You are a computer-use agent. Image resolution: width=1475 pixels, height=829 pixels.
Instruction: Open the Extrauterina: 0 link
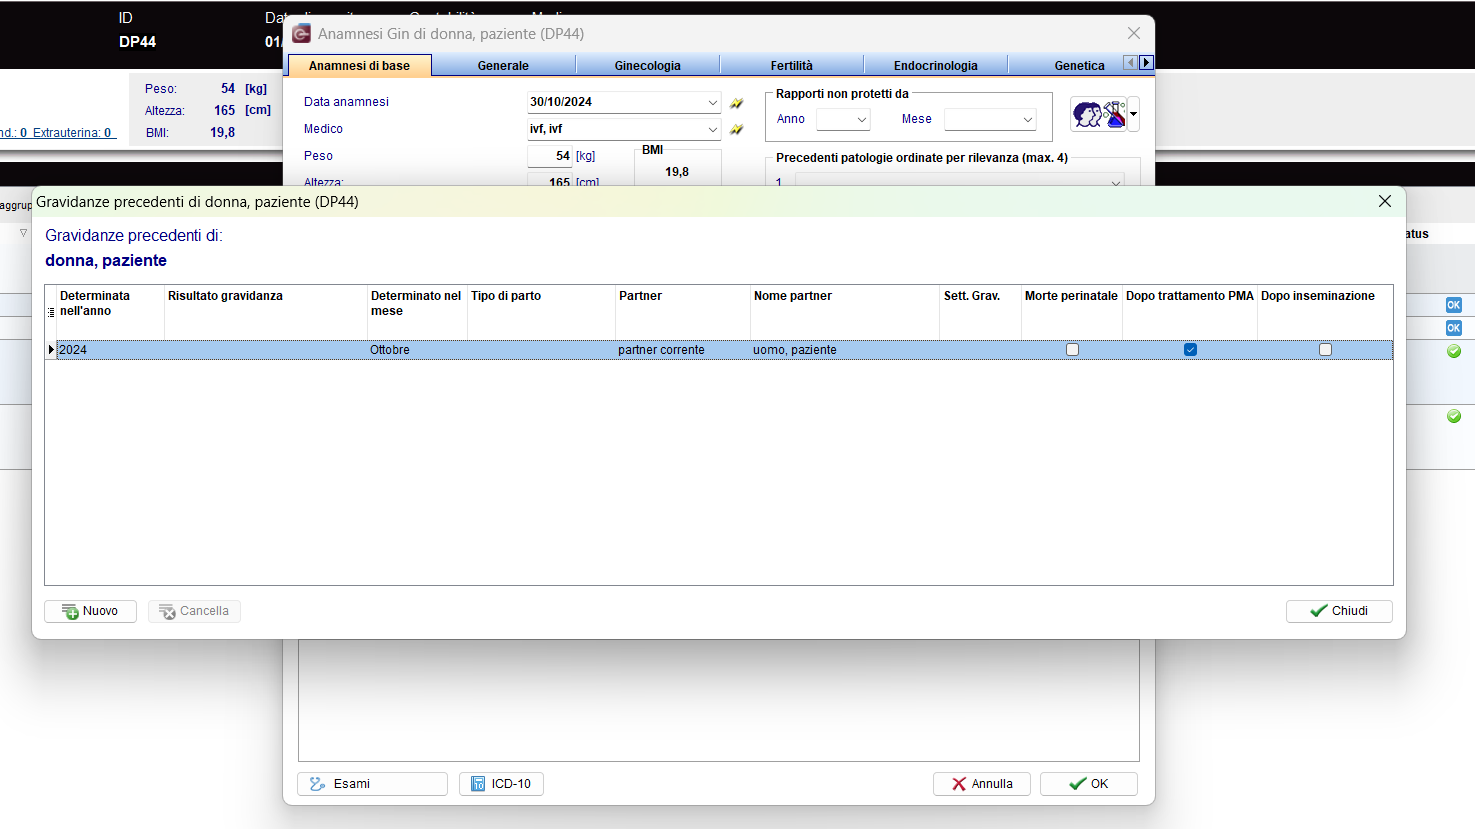coord(73,133)
